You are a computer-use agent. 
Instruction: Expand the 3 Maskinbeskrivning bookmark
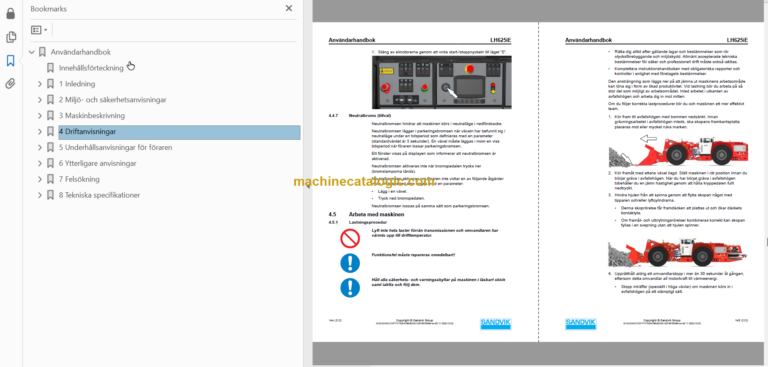point(40,116)
